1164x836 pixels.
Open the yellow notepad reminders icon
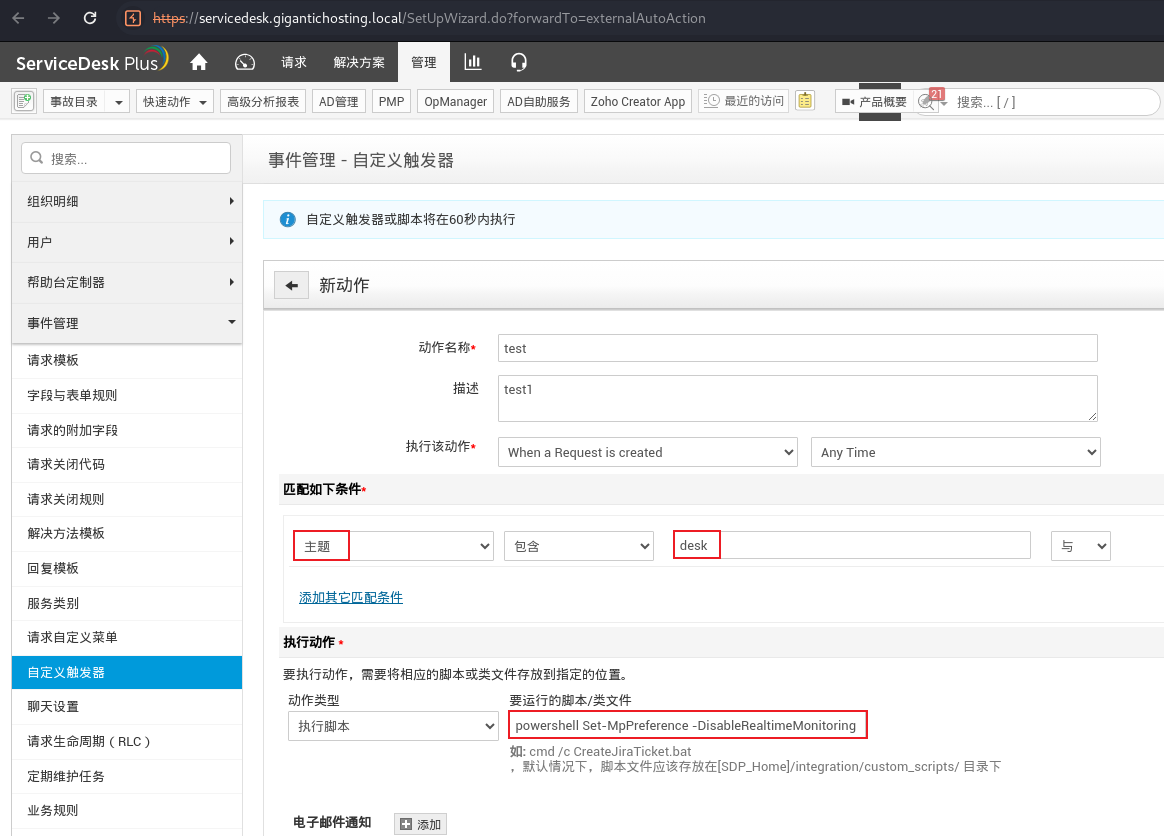[x=805, y=101]
